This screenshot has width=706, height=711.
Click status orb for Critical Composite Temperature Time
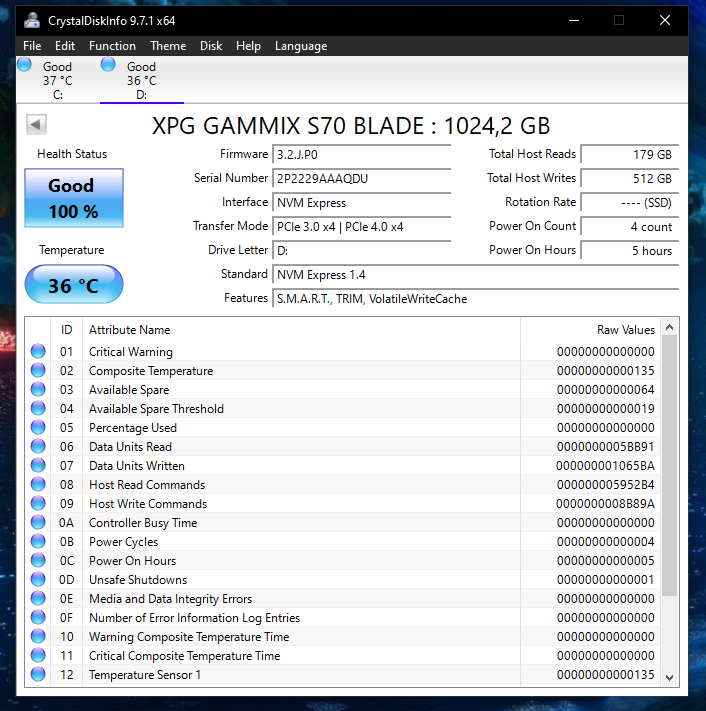tap(38, 655)
